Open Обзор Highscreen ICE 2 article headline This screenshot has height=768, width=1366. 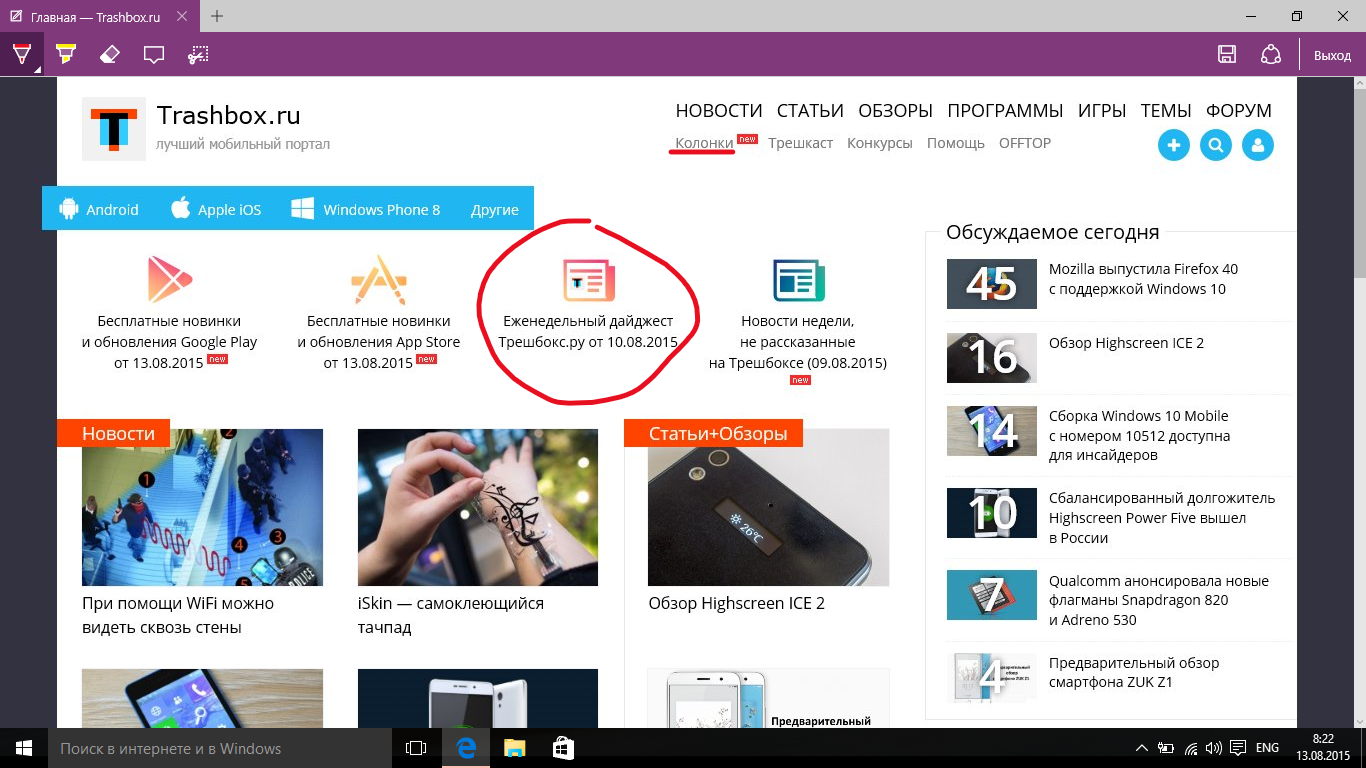click(x=736, y=603)
